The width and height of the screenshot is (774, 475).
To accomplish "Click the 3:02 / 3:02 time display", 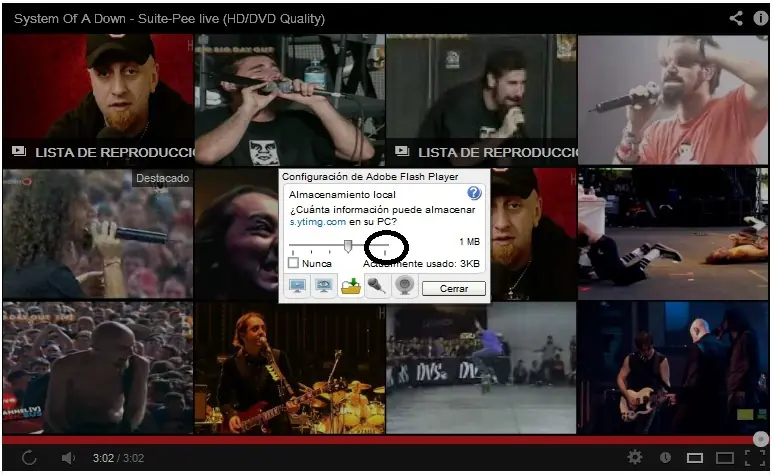I will tap(118, 458).
